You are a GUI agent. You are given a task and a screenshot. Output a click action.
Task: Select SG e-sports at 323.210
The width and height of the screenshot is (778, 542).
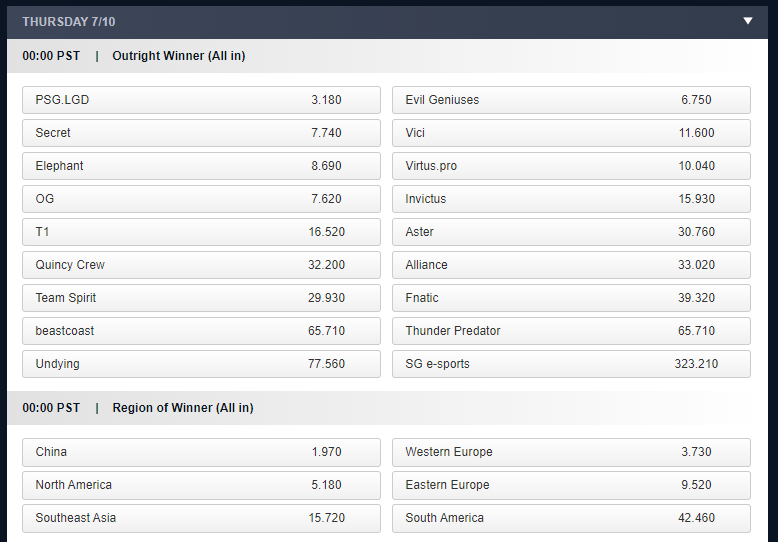tap(571, 364)
